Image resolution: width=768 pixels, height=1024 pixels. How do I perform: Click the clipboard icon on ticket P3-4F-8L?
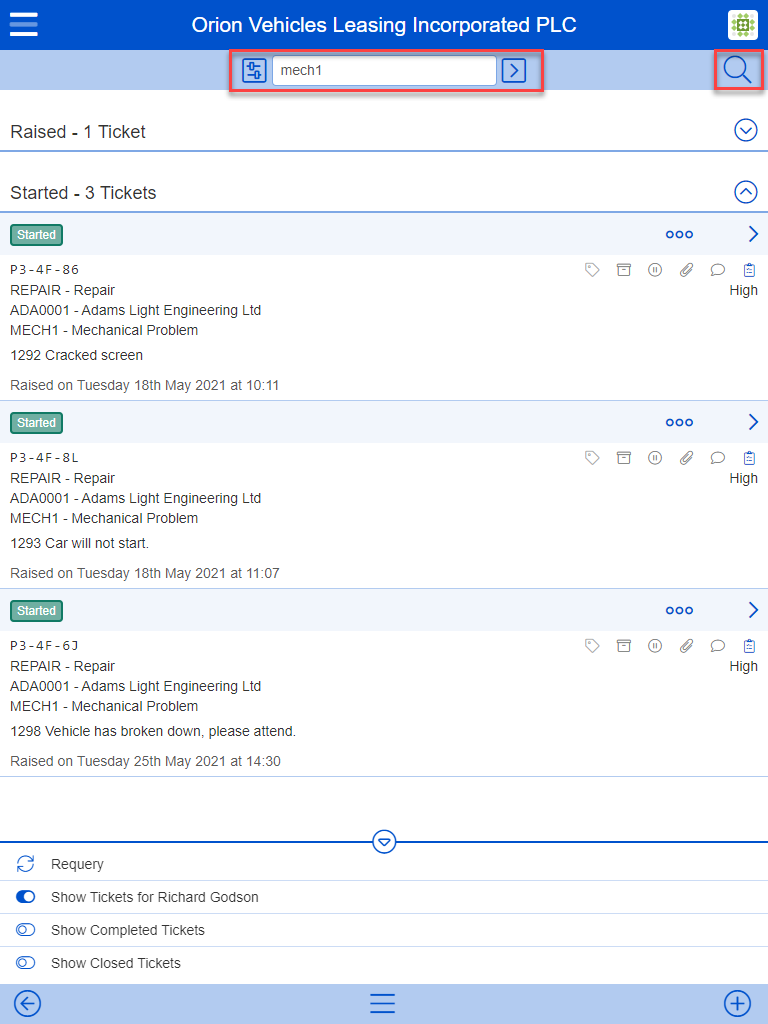point(749,458)
